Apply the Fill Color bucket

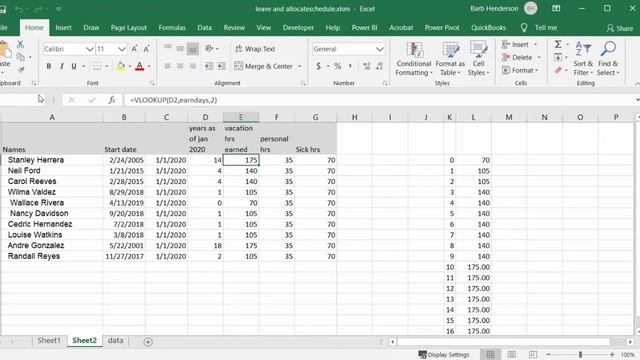[120, 66]
